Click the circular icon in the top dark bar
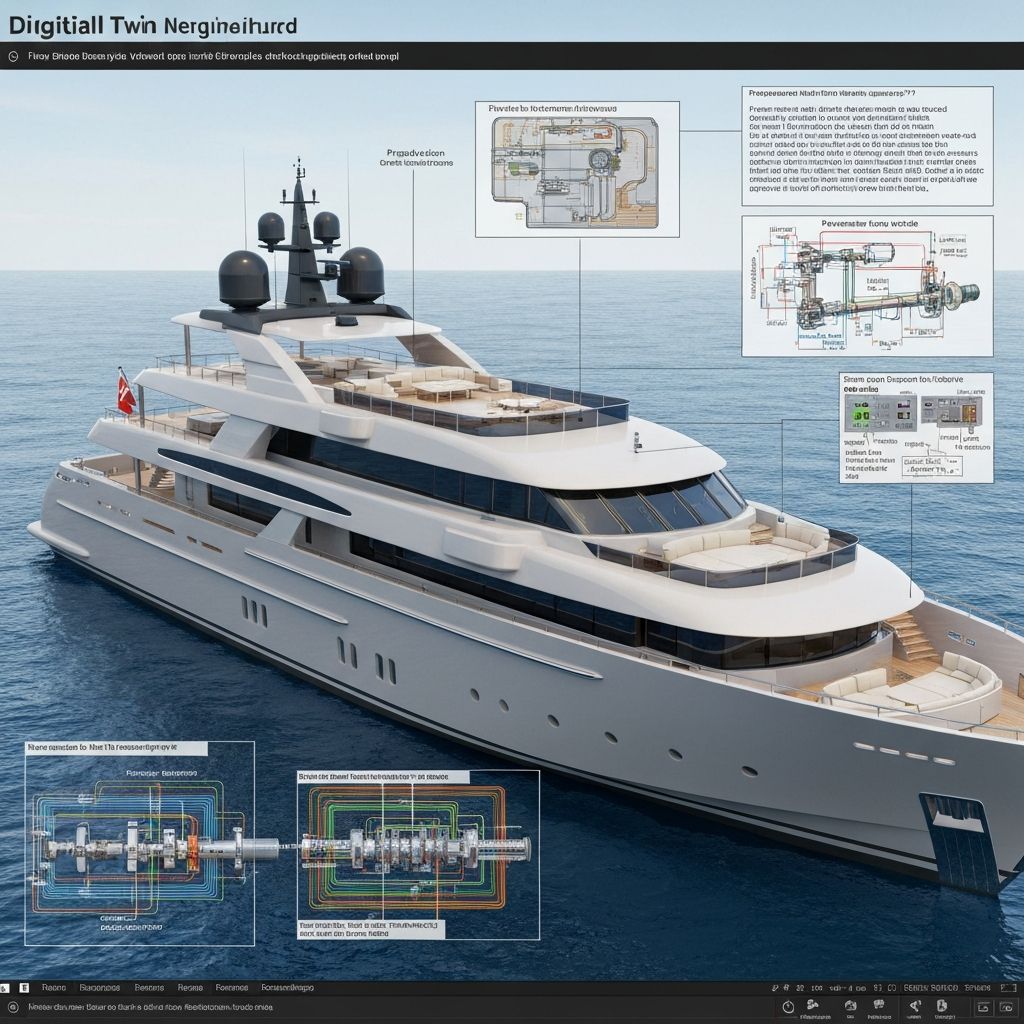1024x1024 pixels. [13, 57]
